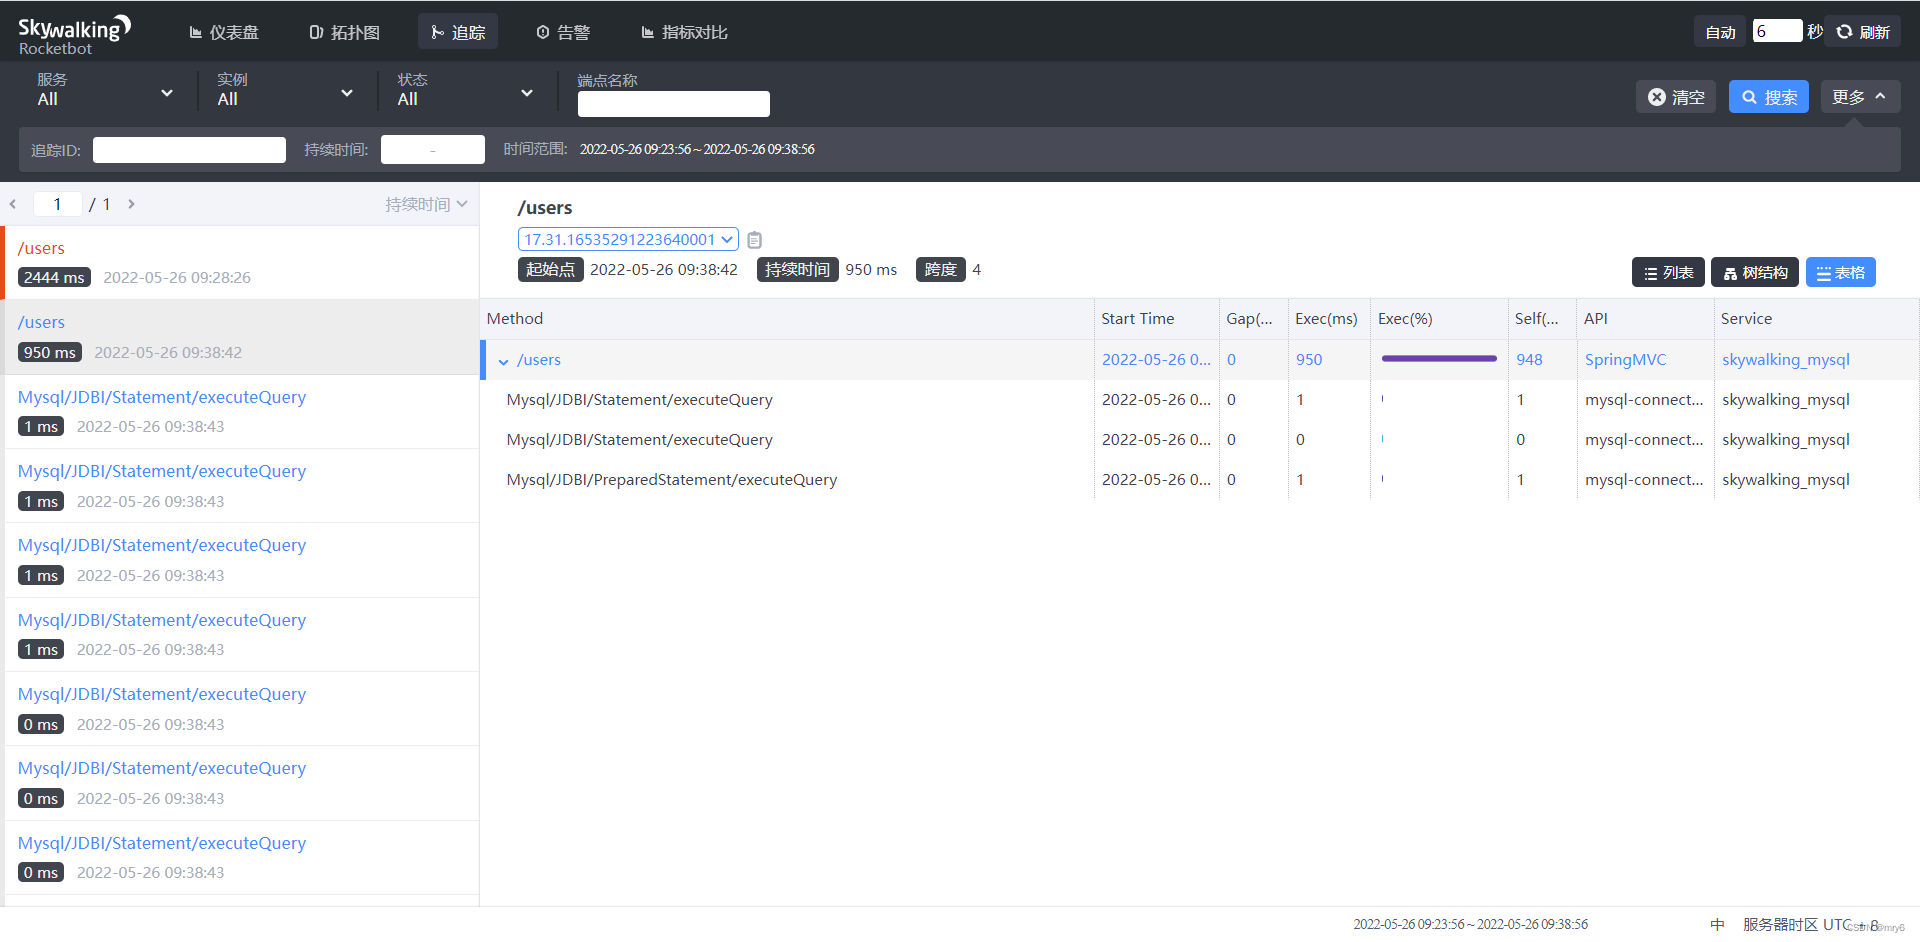Click the 刷新 refresh button

click(x=1863, y=32)
